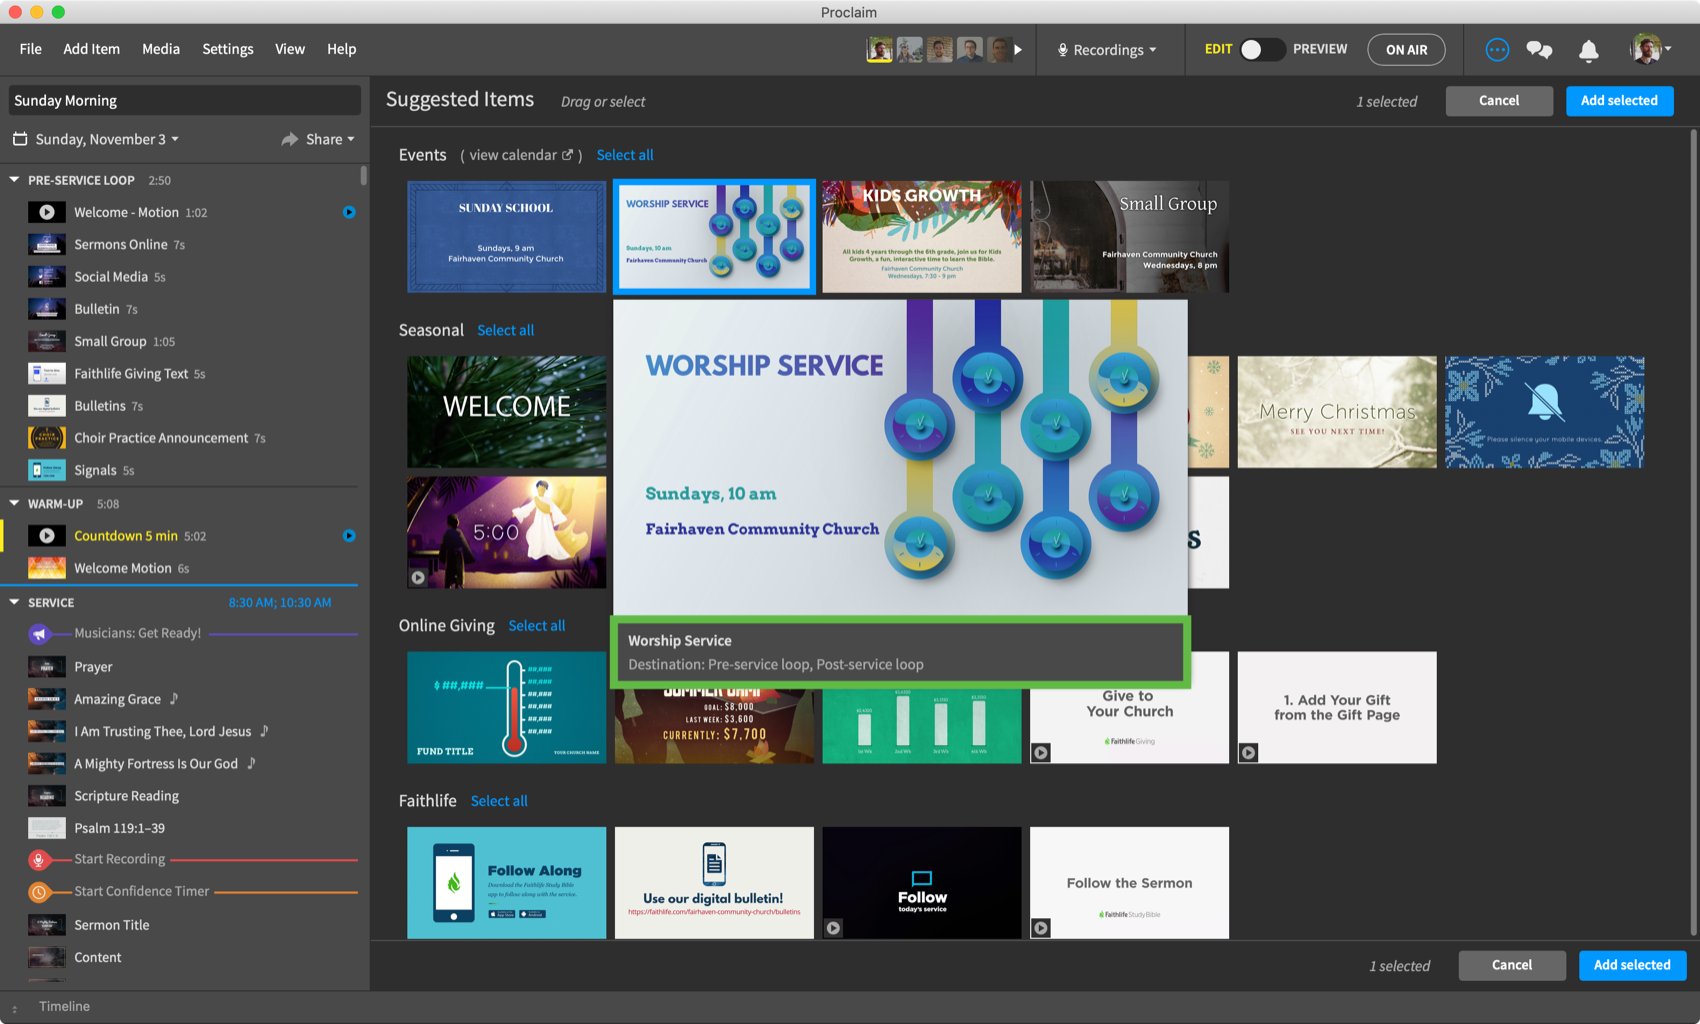Select the Fund Title thermometer giving thumbnail

(x=506, y=707)
